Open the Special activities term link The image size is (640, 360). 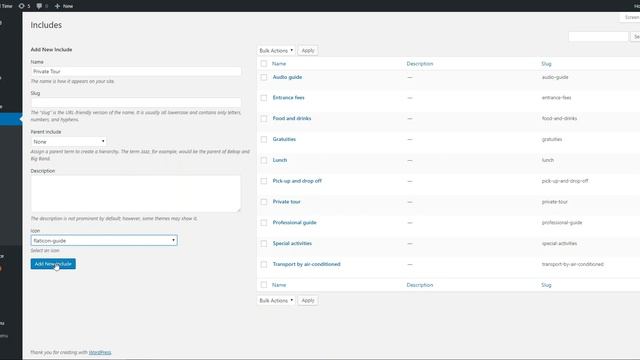pos(292,243)
